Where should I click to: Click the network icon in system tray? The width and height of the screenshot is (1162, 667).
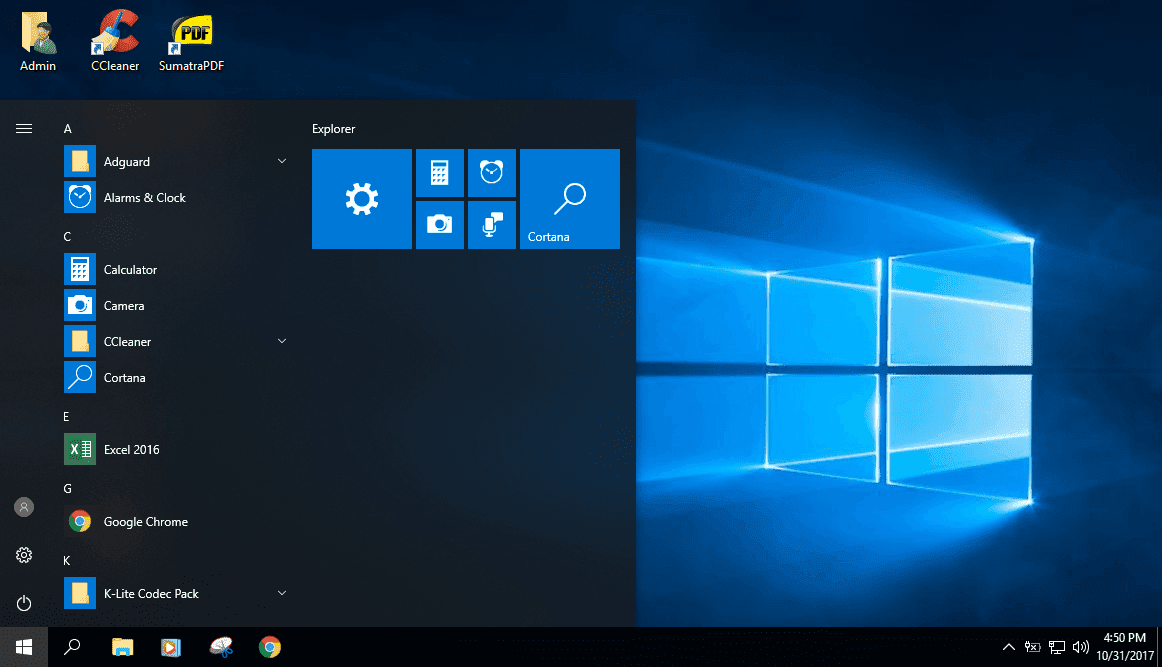[x=1056, y=646]
